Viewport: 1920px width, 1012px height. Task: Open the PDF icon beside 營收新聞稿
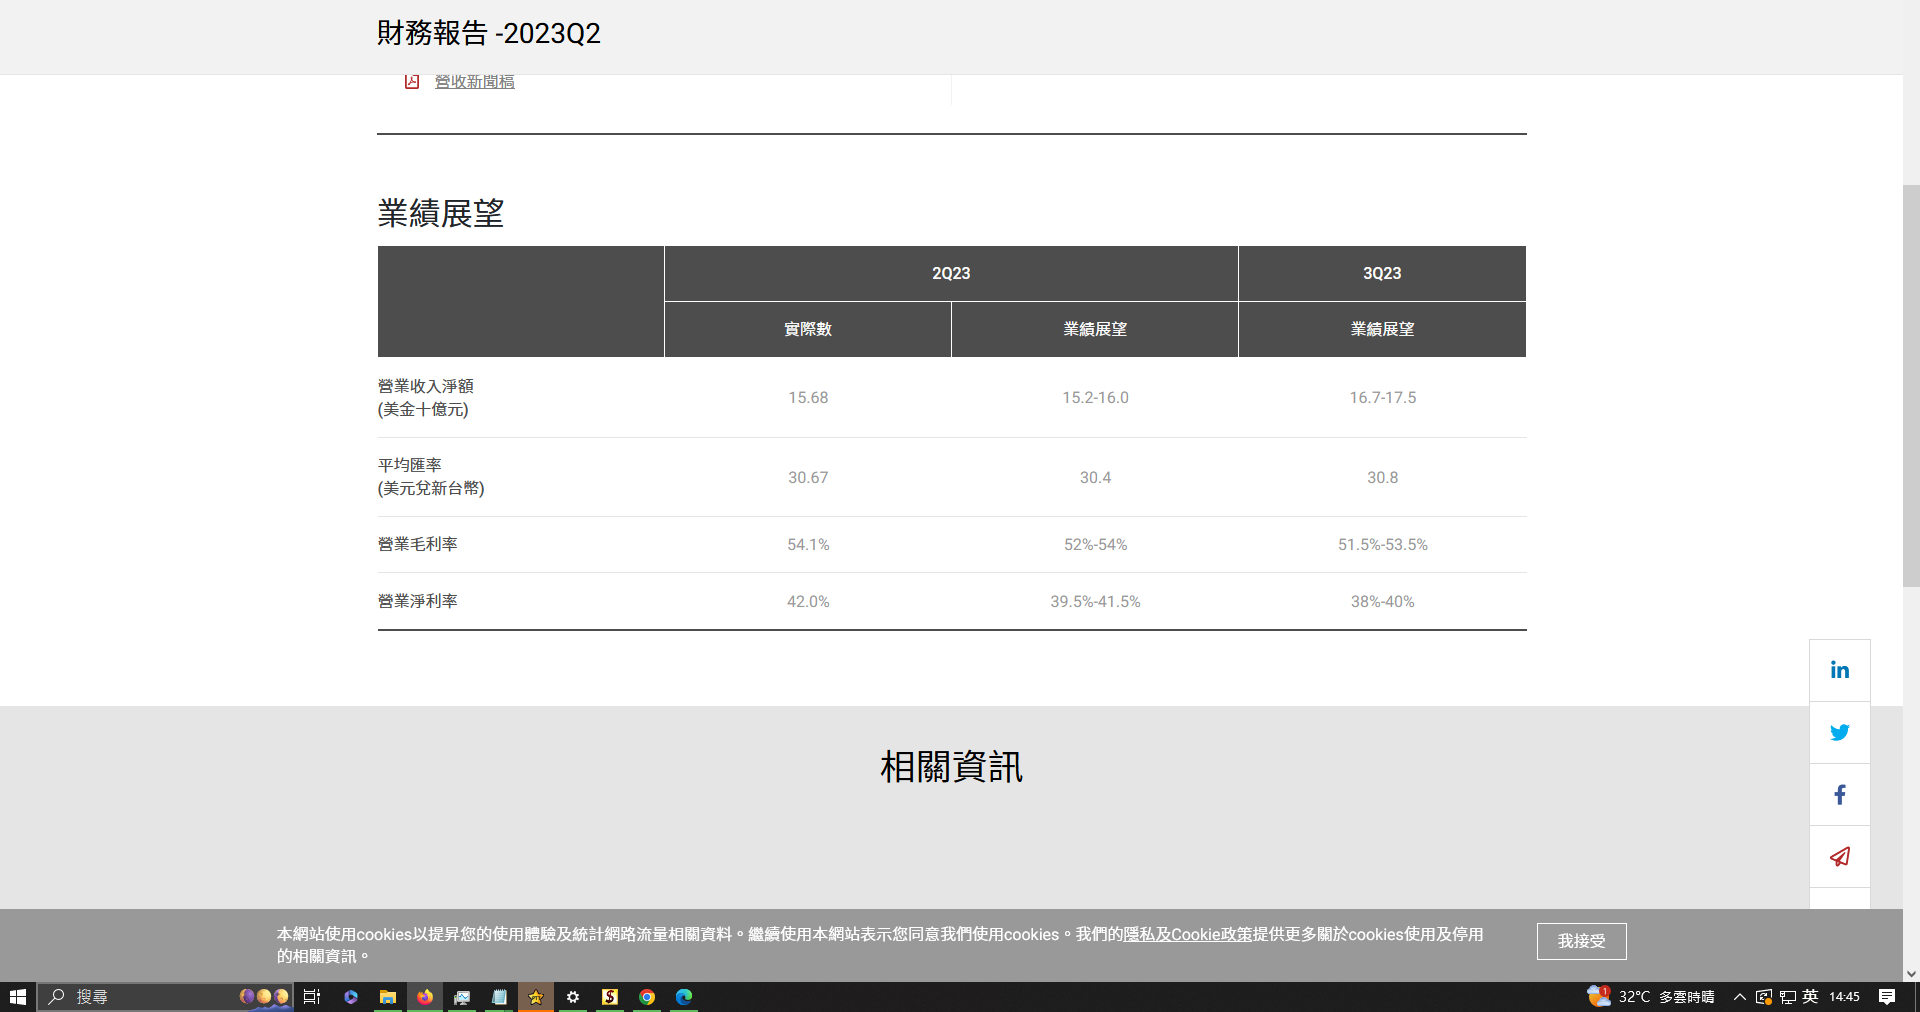pyautogui.click(x=412, y=82)
